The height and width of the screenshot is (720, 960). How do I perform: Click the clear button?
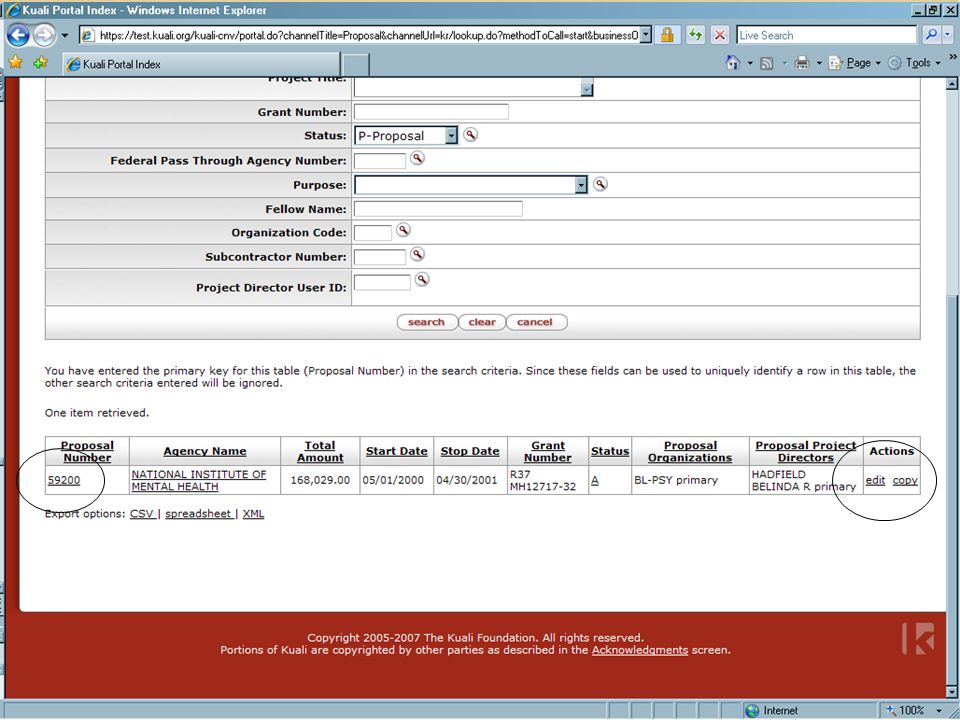(x=482, y=322)
